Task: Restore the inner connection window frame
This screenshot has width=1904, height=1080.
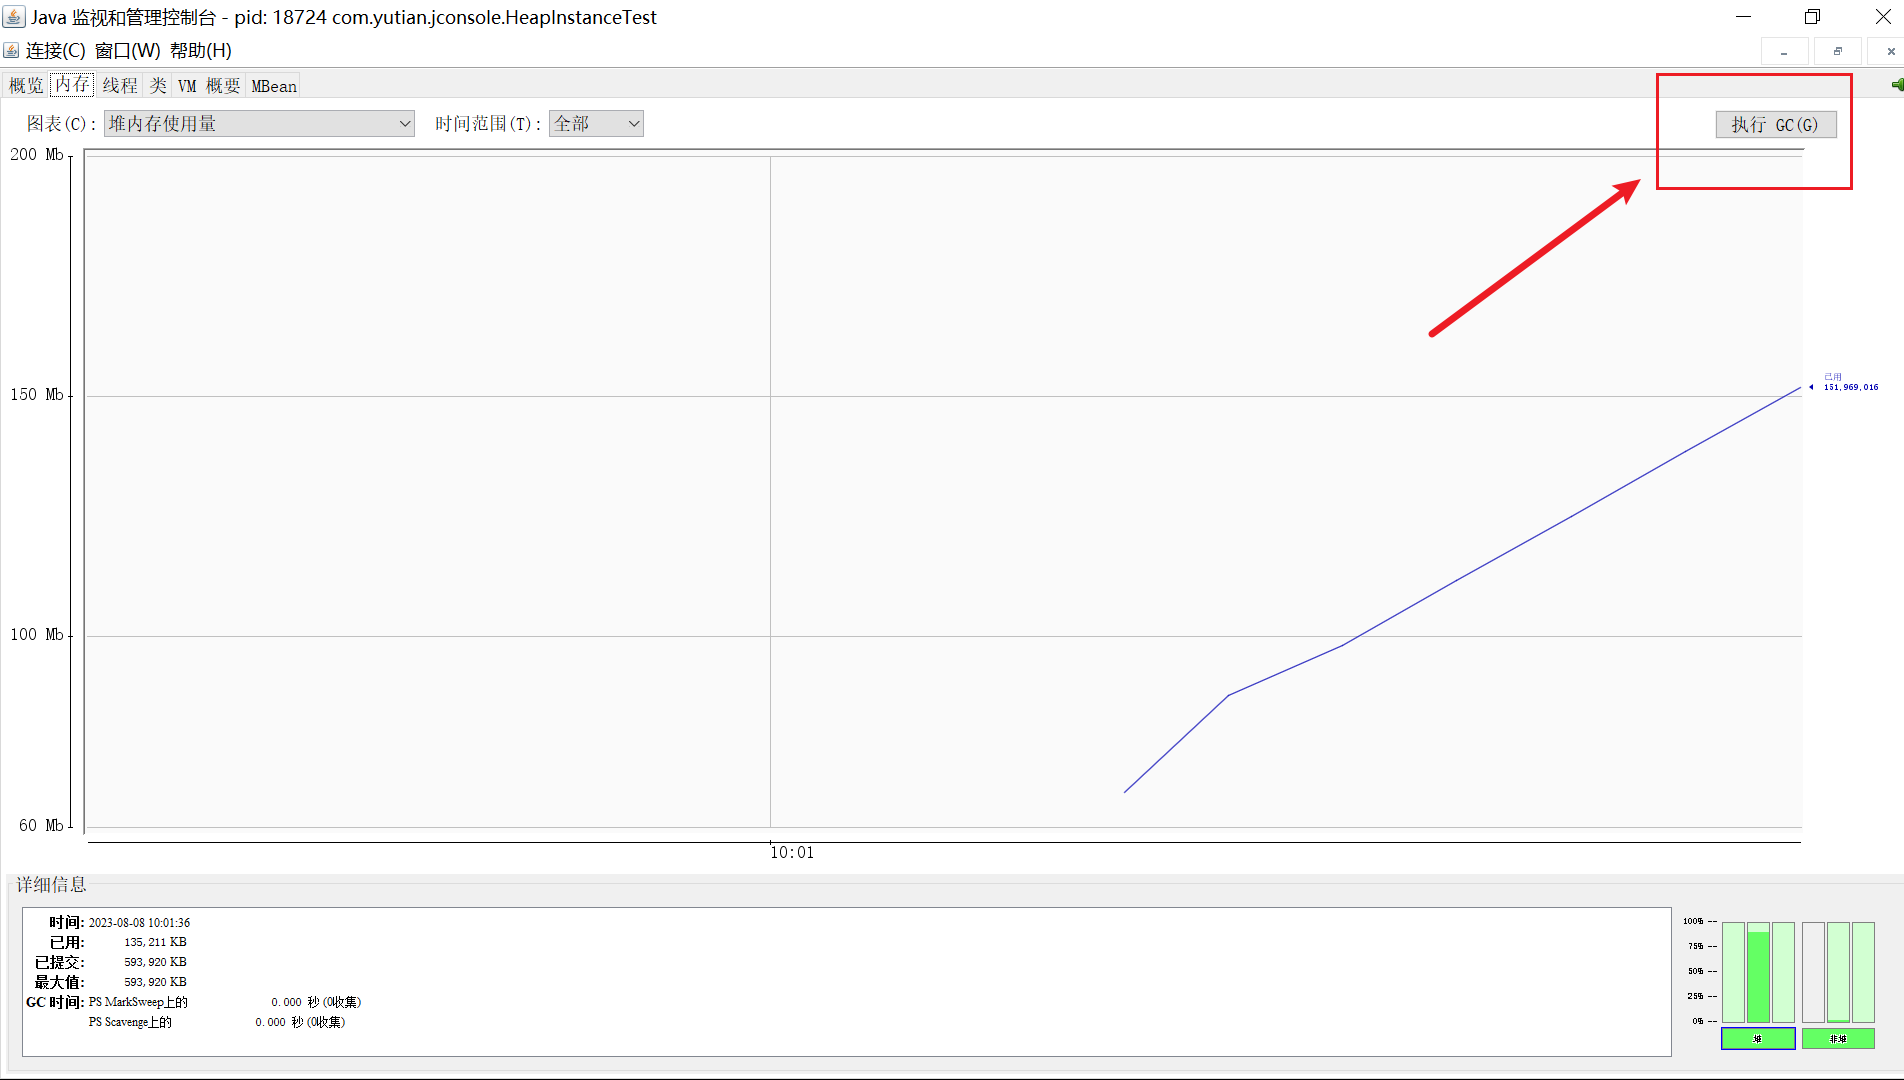Action: [x=1837, y=51]
